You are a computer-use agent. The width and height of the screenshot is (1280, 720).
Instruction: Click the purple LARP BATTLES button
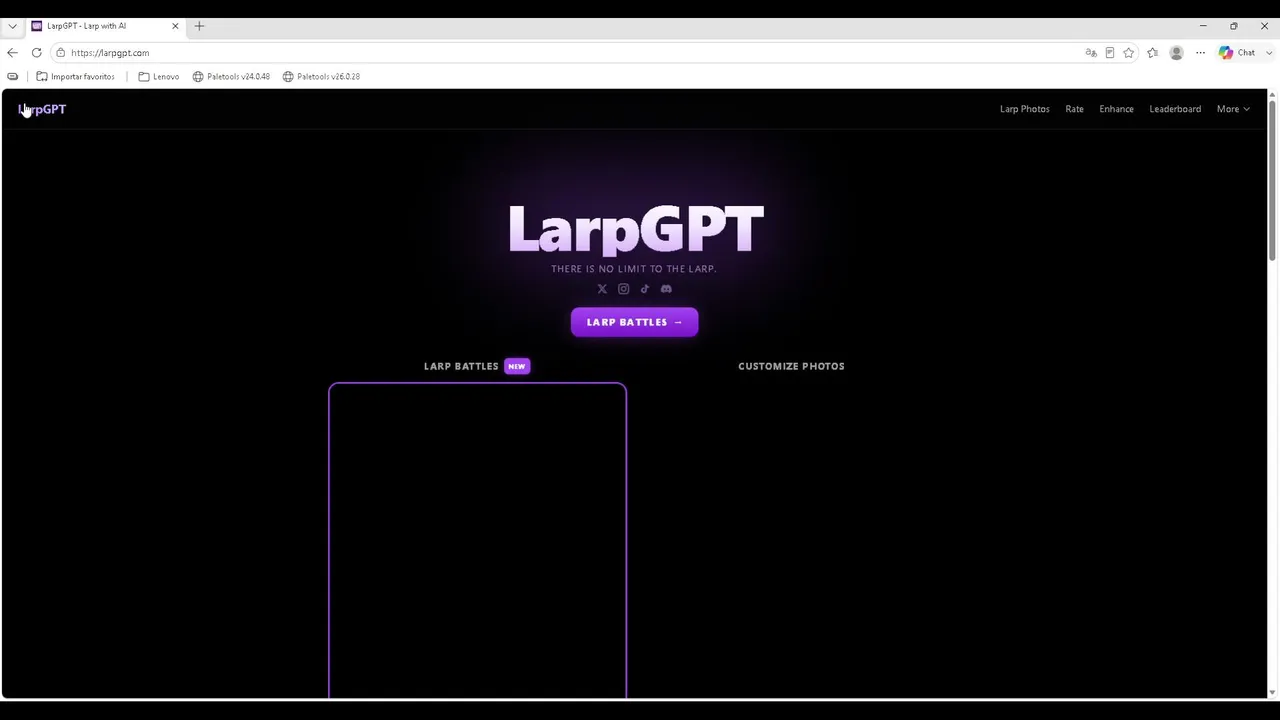tap(634, 322)
